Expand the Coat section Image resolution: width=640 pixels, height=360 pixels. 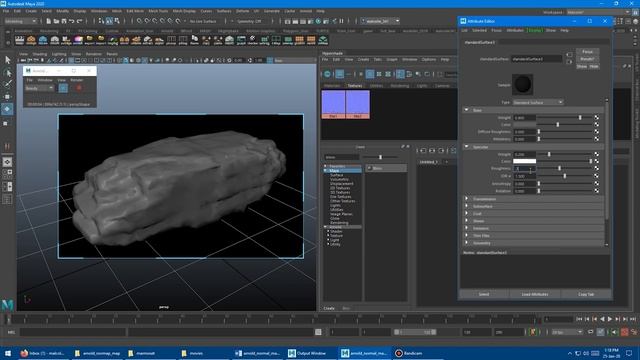[x=467, y=213]
